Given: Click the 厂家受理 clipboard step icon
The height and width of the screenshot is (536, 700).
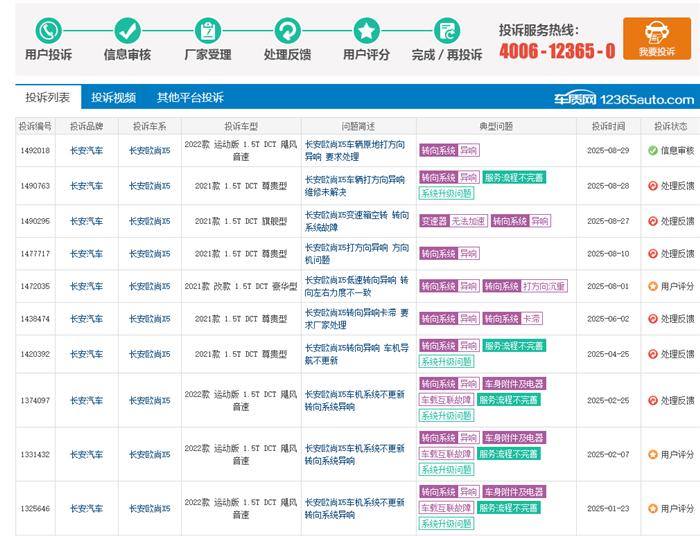Looking at the screenshot, I should [208, 30].
